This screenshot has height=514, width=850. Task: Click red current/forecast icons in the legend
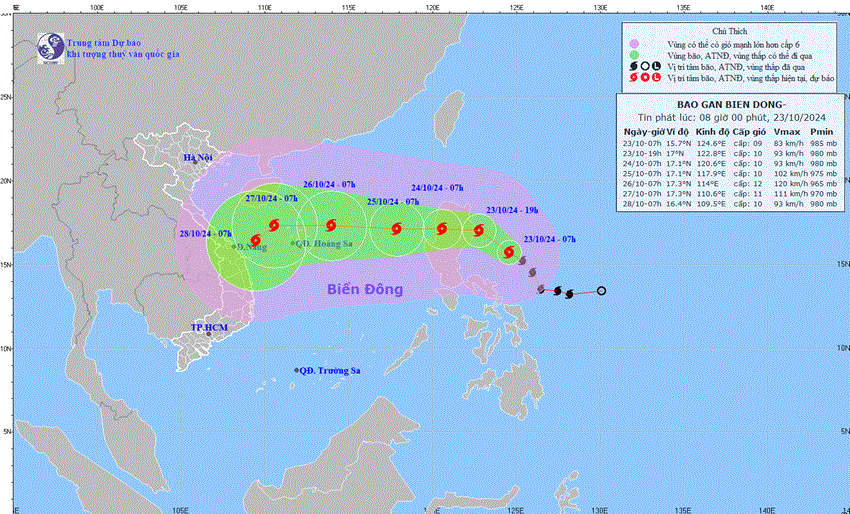[x=645, y=78]
